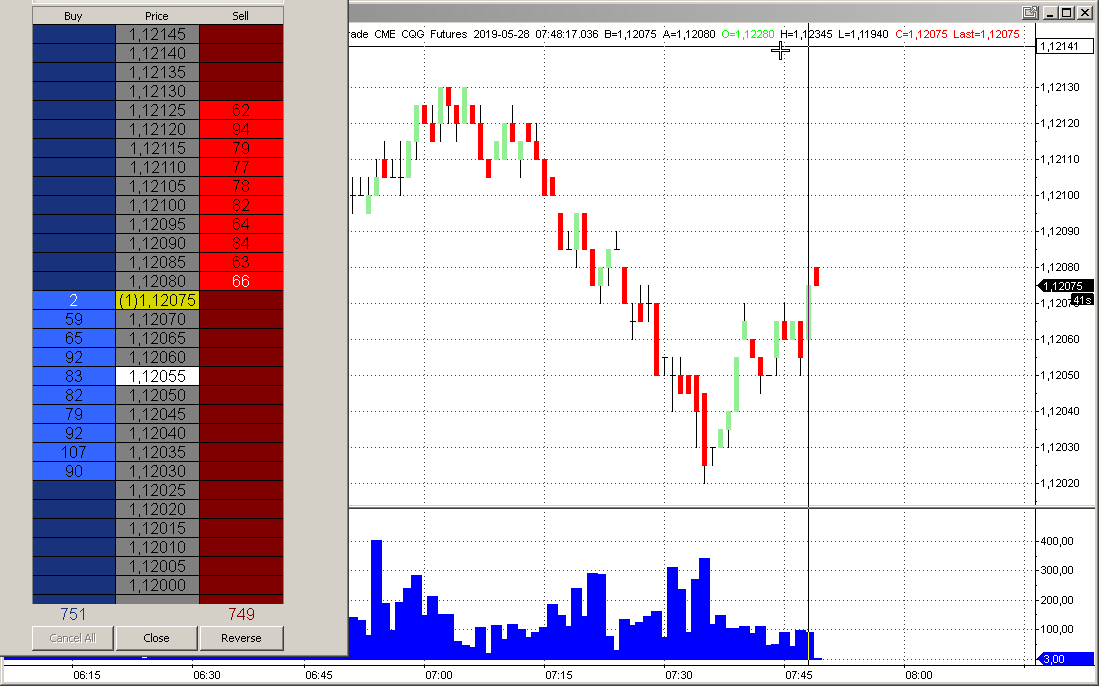Viewport: 1099px width, 686px height.
Task: Click the 07:30 label on time axis
Action: (678, 675)
